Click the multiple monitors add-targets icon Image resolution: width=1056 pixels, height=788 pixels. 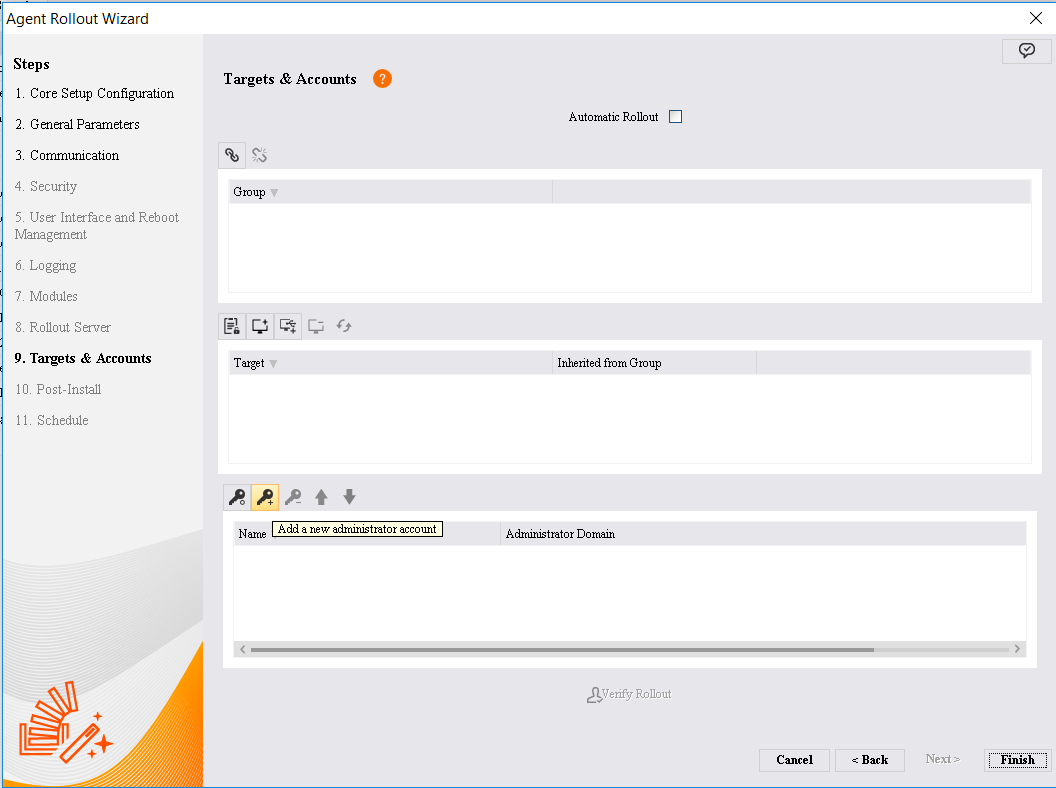coord(288,326)
